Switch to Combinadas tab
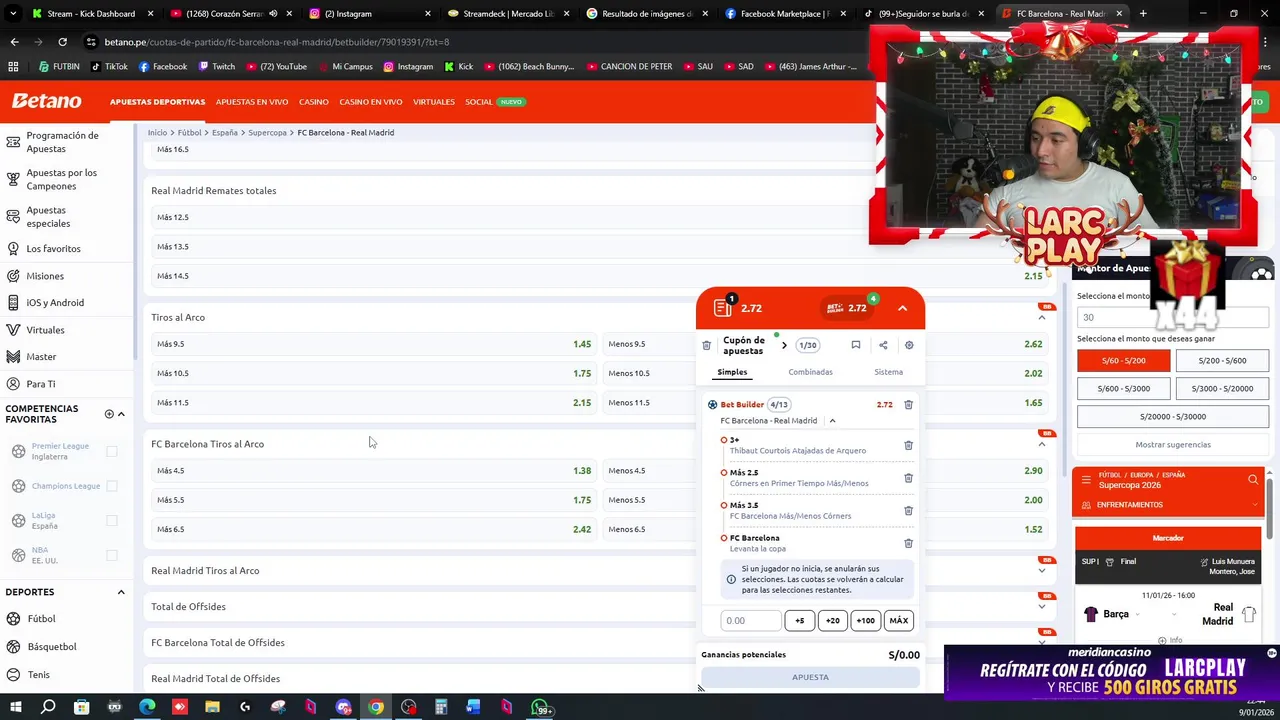Image resolution: width=1280 pixels, height=720 pixels. pyautogui.click(x=810, y=372)
